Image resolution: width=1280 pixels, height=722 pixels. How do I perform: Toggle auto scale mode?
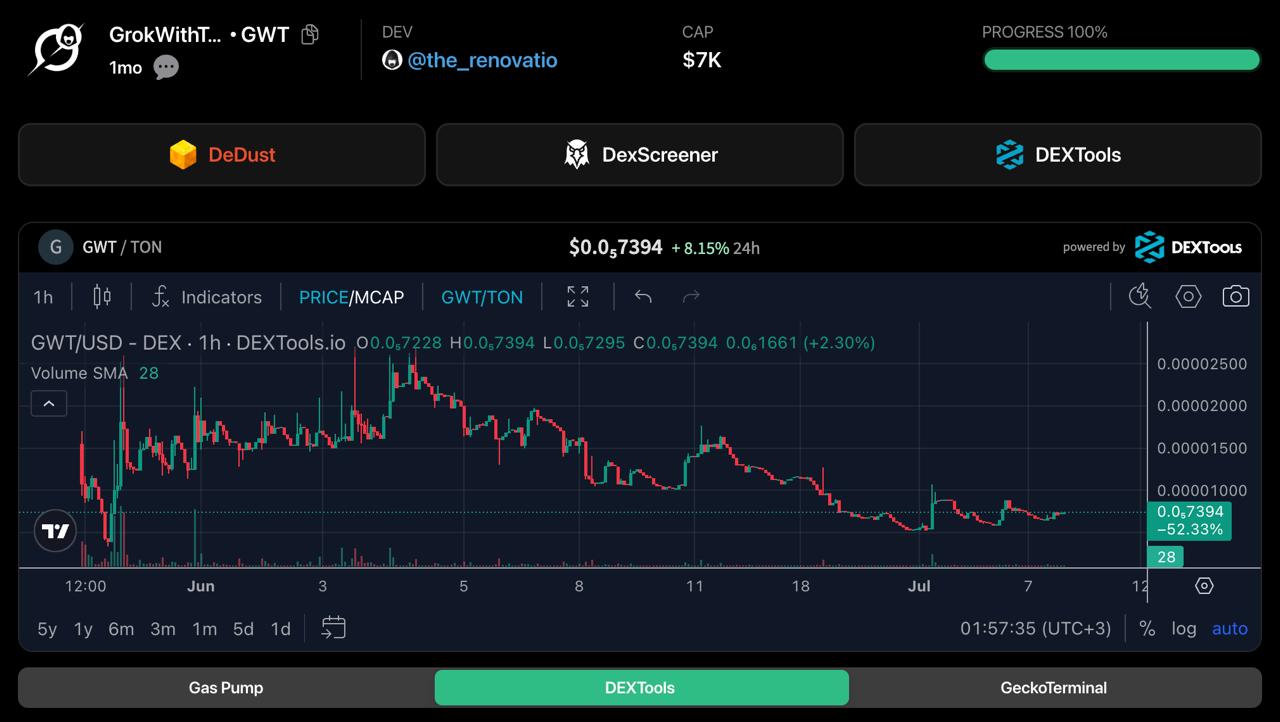[1230, 629]
